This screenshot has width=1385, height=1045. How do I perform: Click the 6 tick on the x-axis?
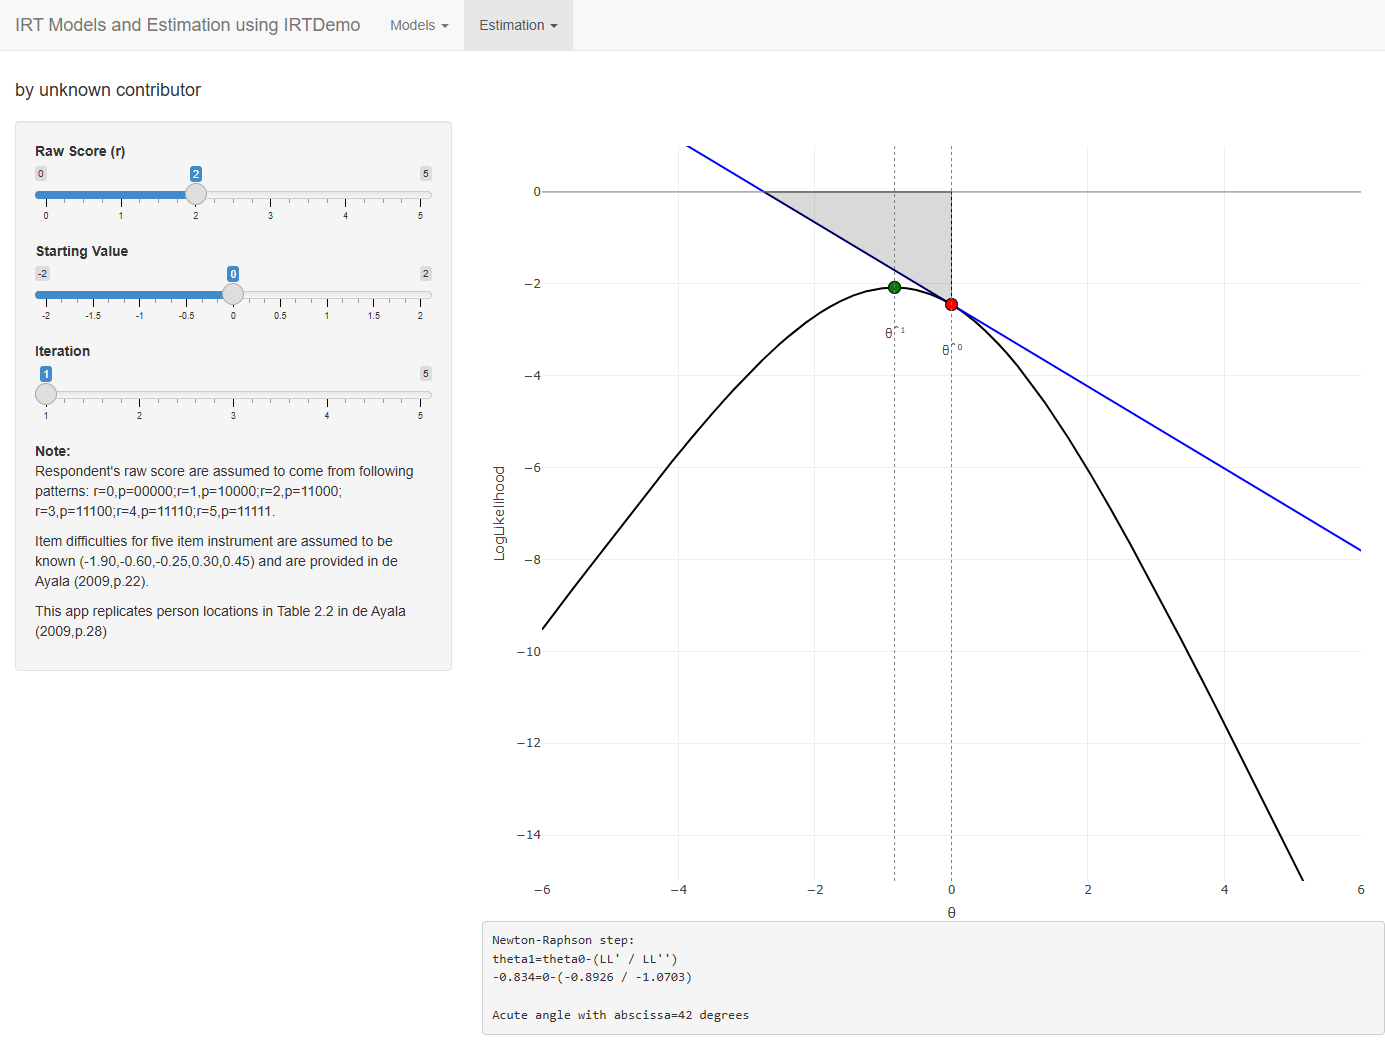point(1361,890)
